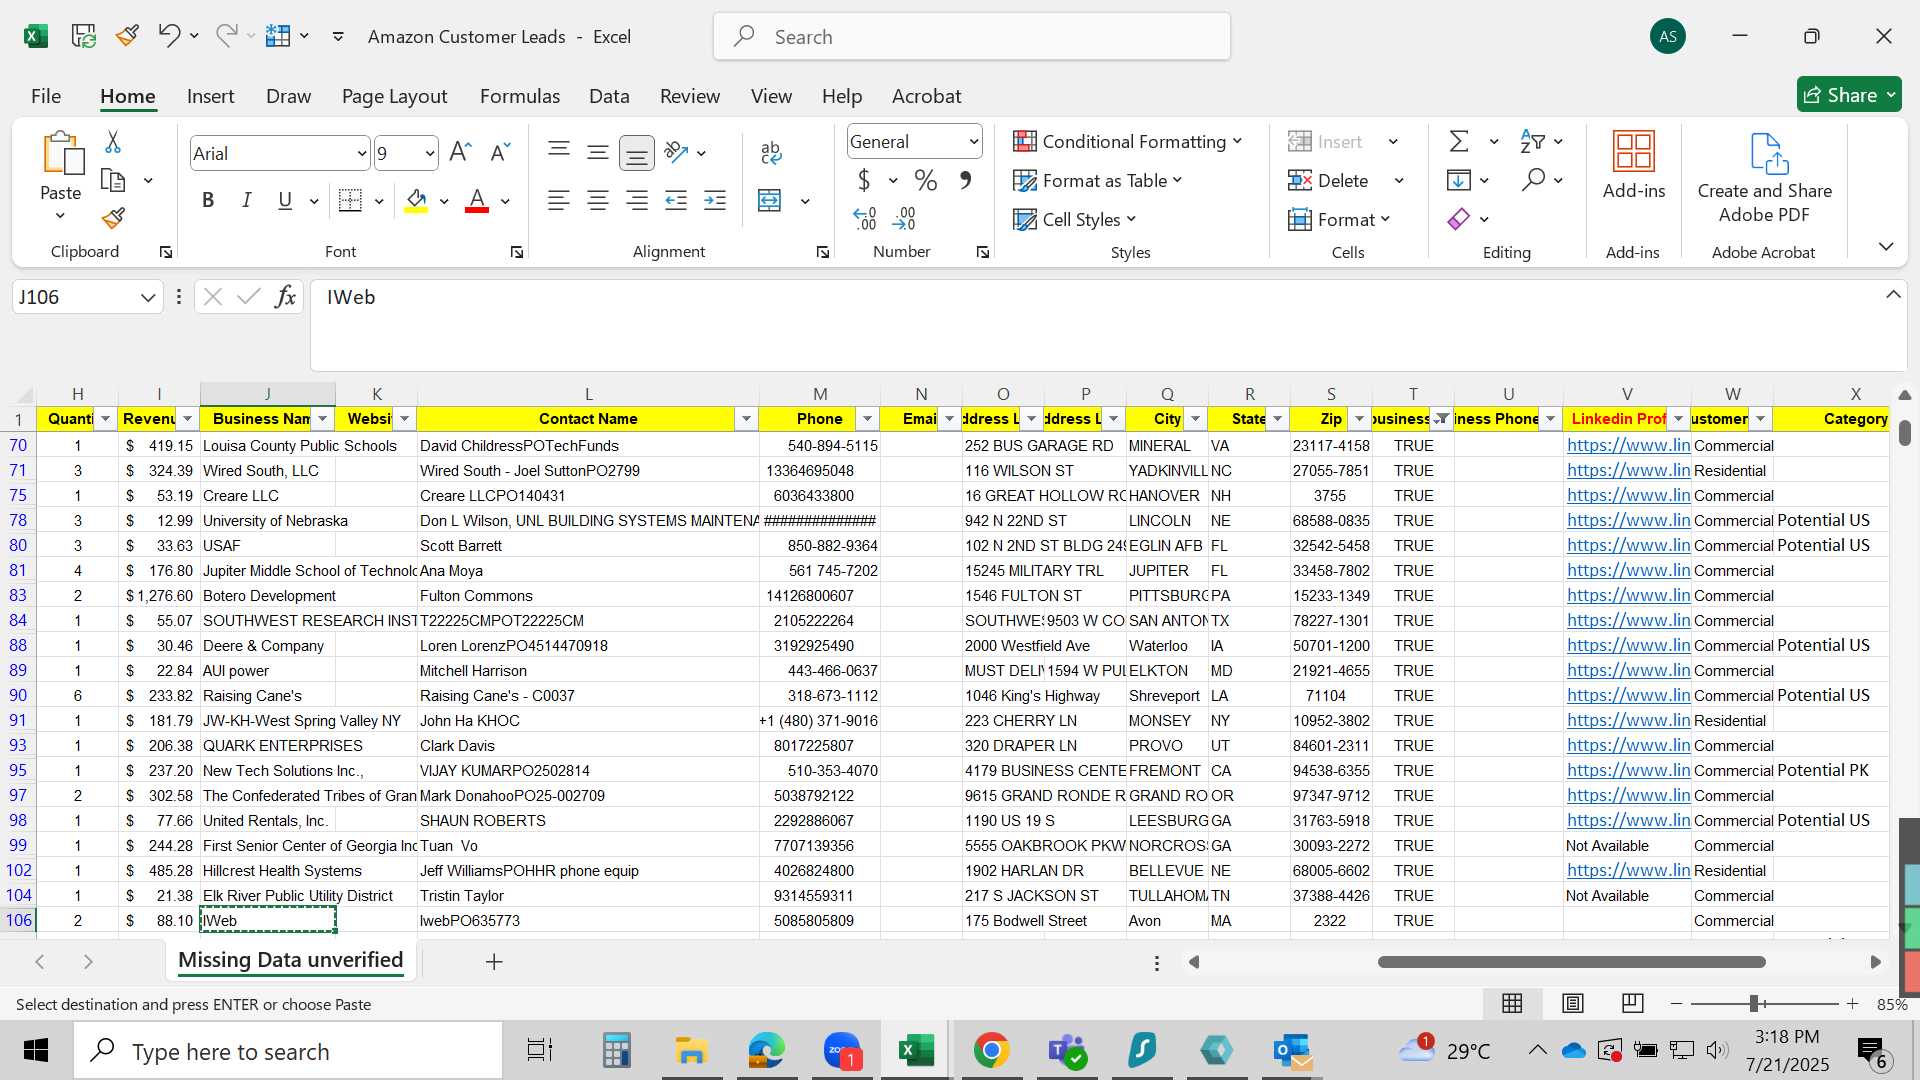1920x1080 pixels.
Task: Open the Business Name column filter dropdown
Action: [322, 418]
